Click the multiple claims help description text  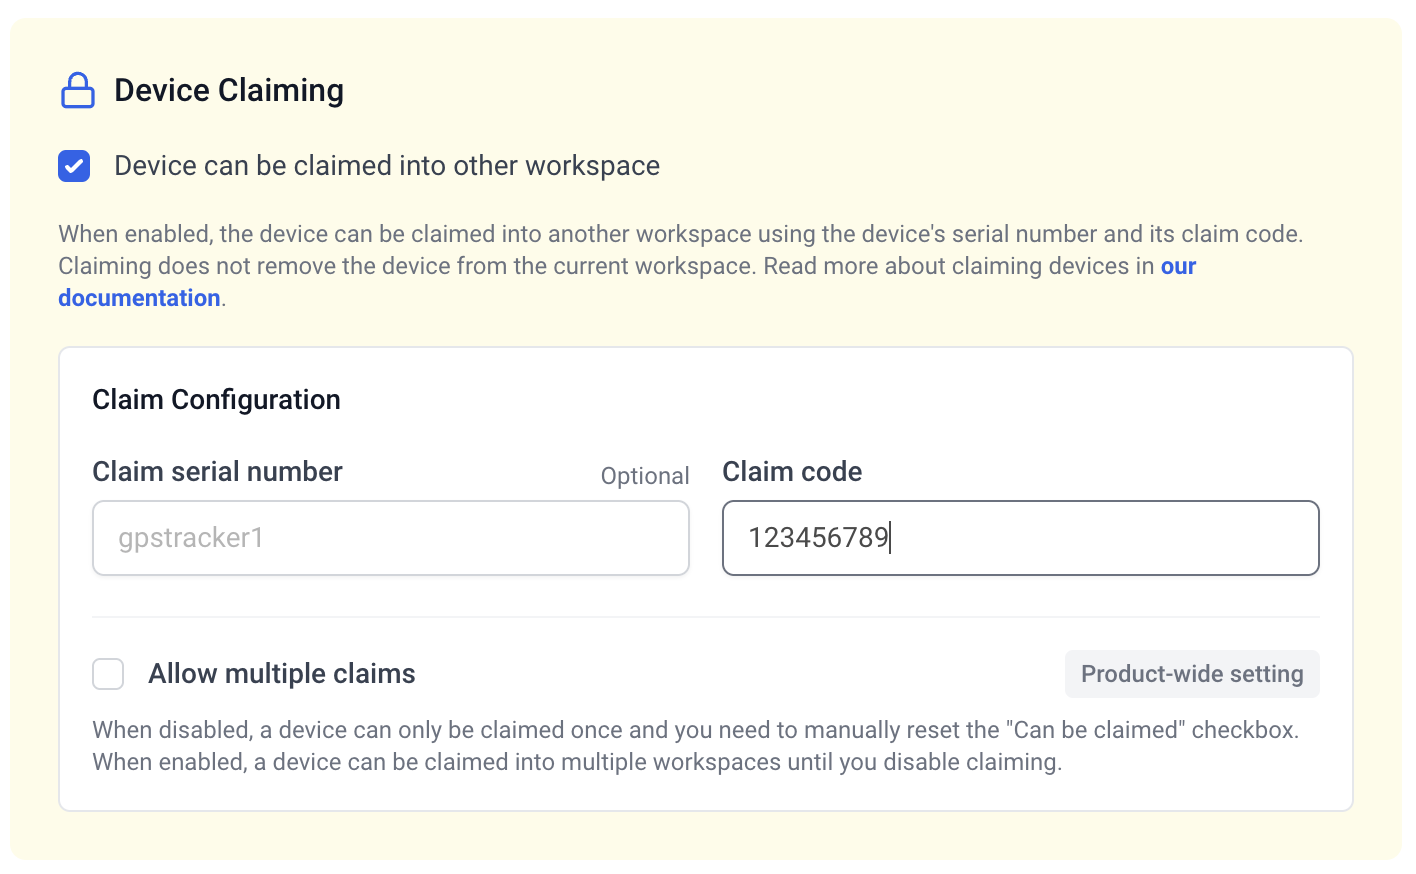coord(695,746)
